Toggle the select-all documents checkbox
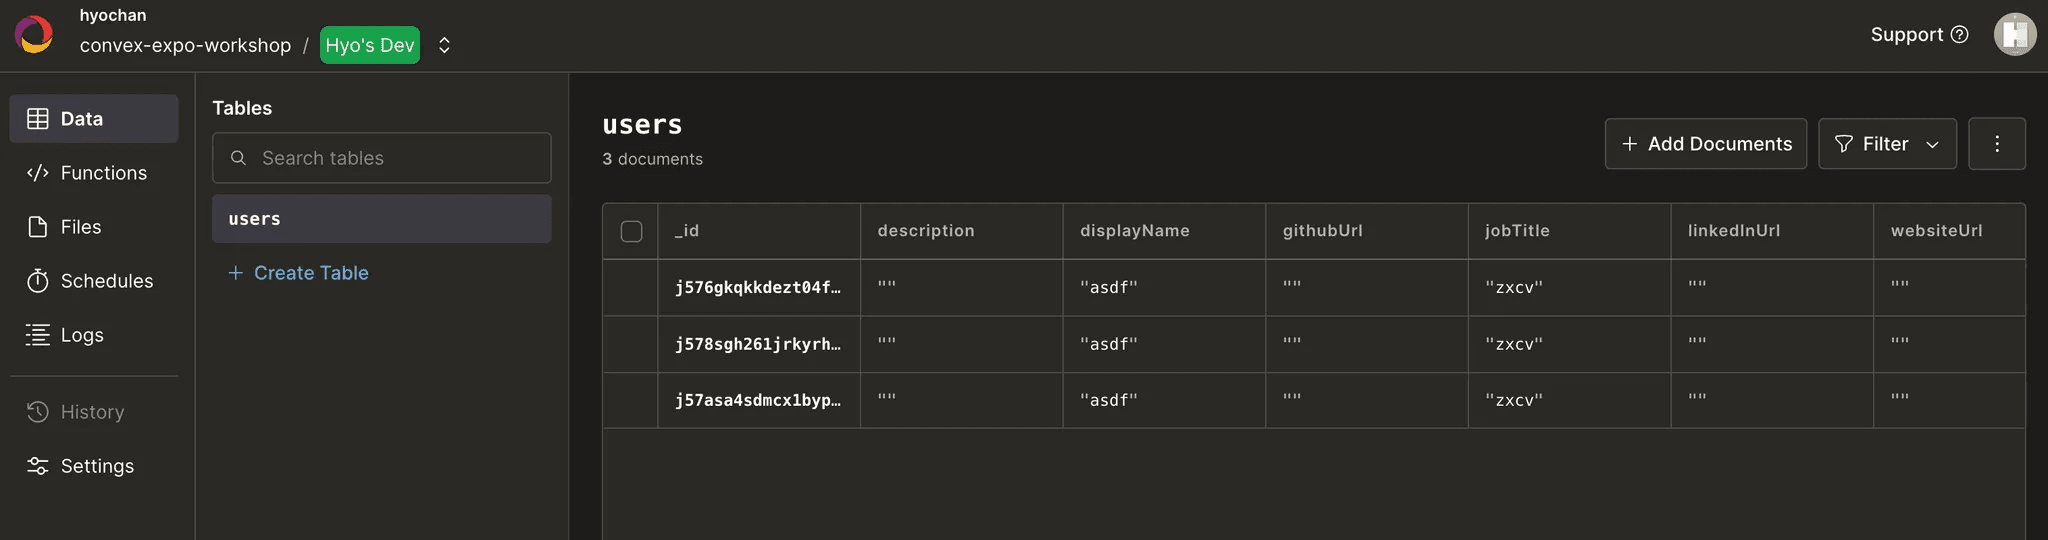Image resolution: width=2048 pixels, height=540 pixels. pos(631,231)
